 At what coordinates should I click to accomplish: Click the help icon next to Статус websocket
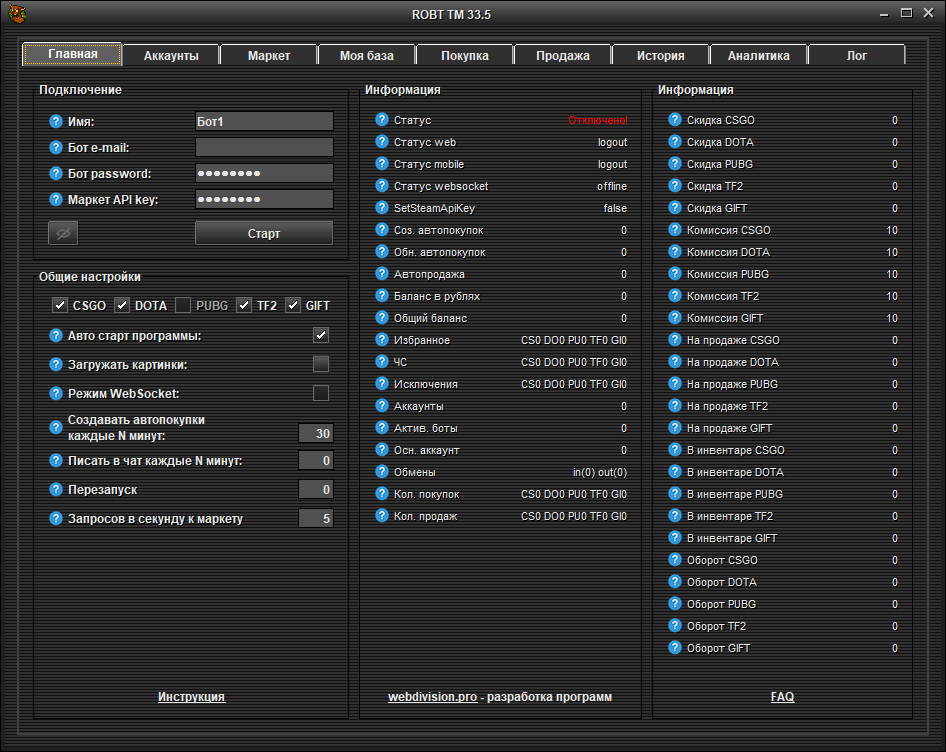click(381, 186)
